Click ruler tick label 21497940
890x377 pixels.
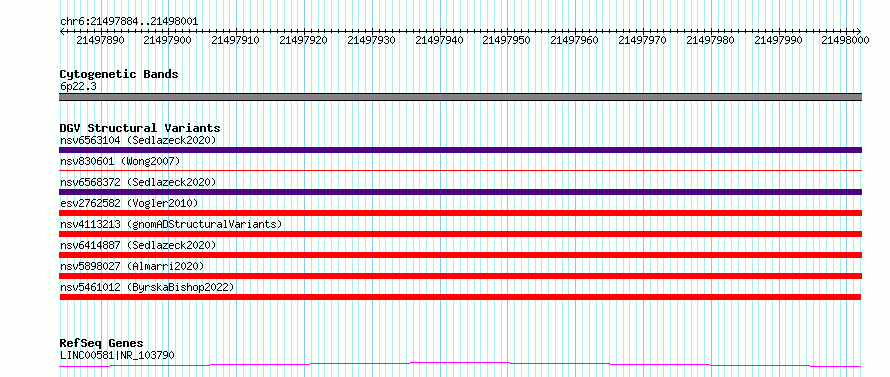[439, 40]
